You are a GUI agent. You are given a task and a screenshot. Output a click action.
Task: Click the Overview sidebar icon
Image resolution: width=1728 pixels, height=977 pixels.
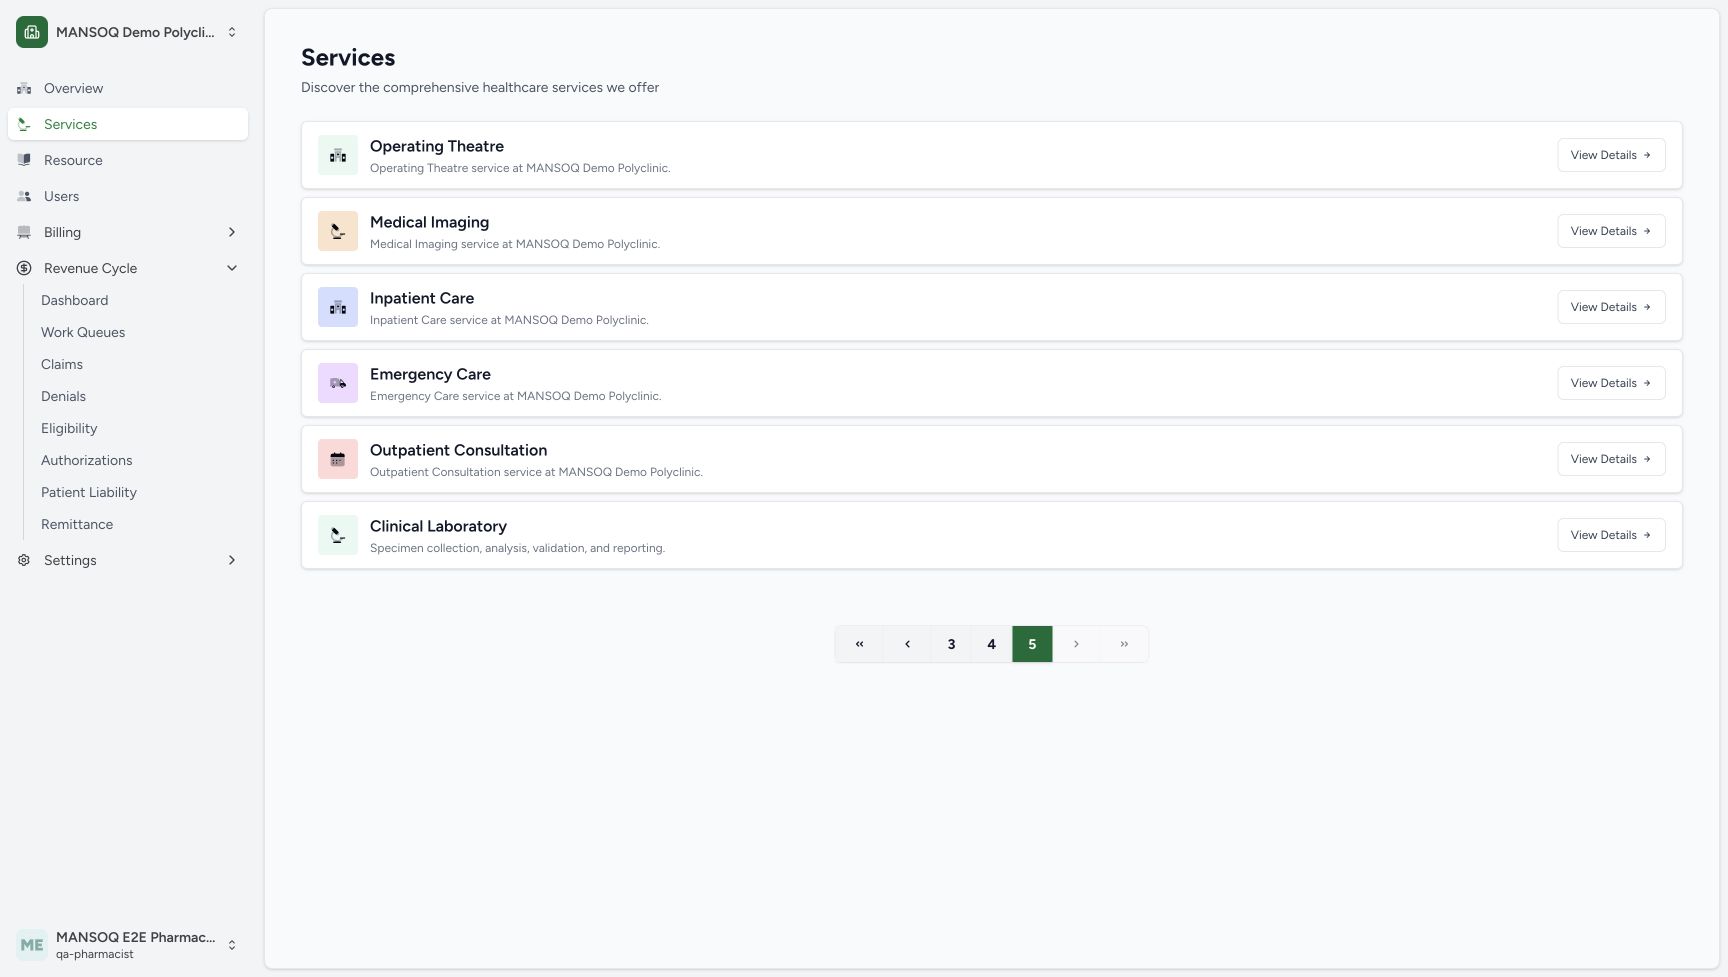[24, 88]
